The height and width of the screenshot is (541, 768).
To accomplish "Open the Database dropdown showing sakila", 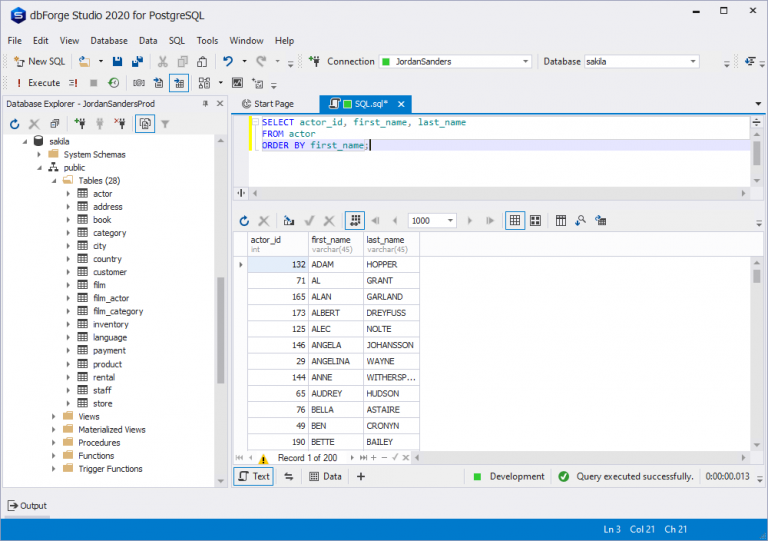I will (x=640, y=62).
